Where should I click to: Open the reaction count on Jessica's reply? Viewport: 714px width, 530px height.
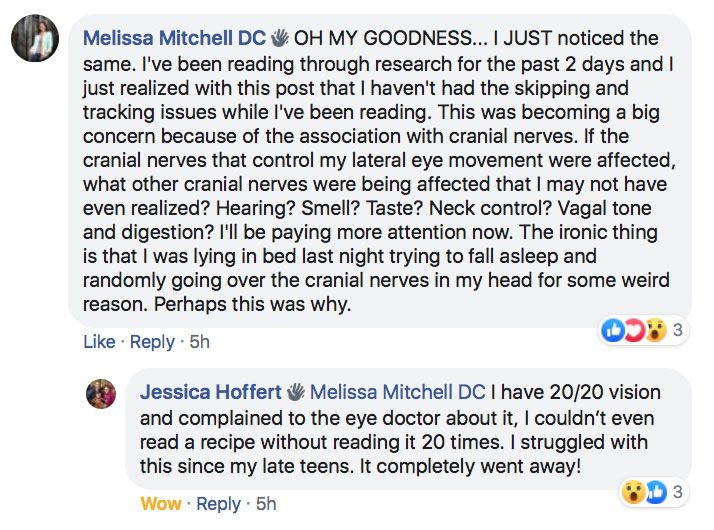676,492
